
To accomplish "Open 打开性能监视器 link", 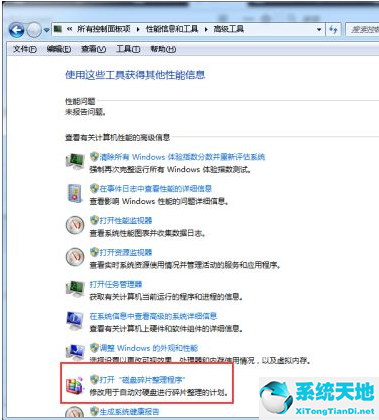I will 126,221.
